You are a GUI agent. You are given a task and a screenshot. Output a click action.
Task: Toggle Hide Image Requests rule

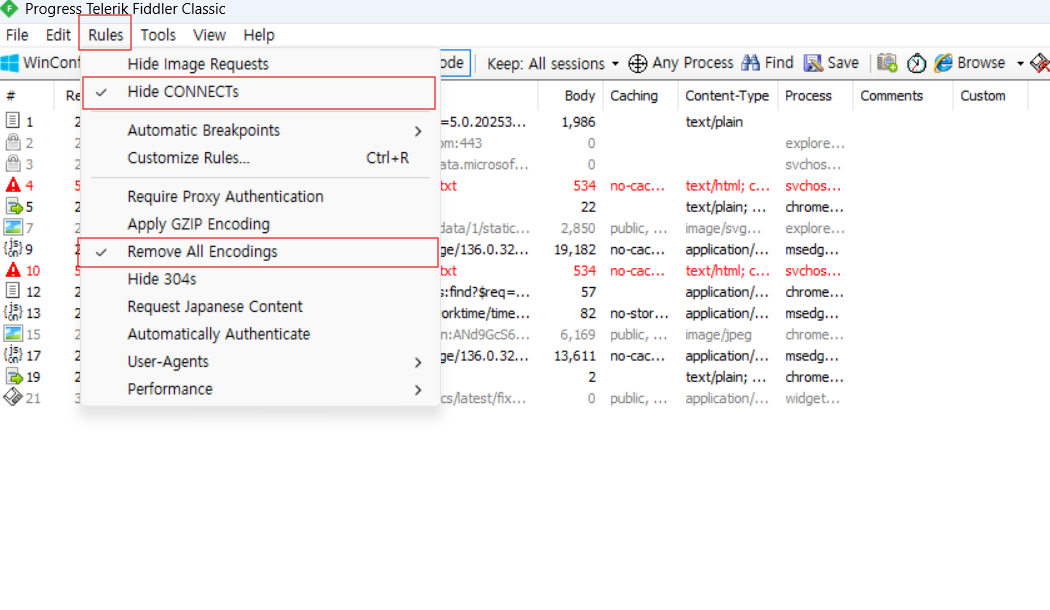pos(260,64)
